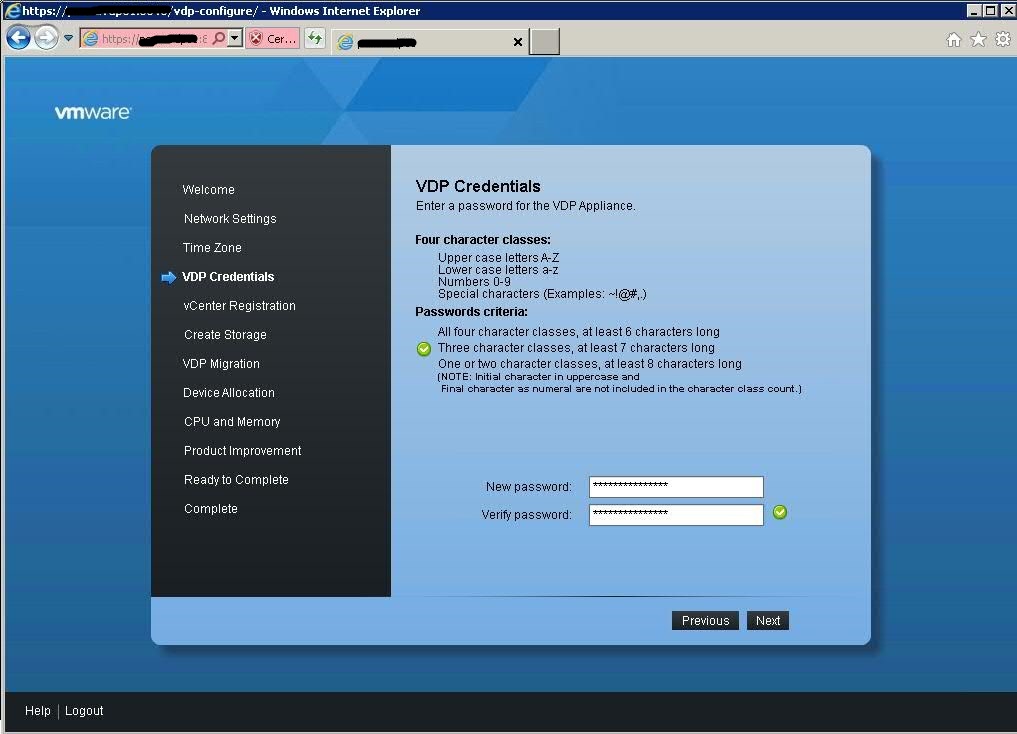
Task: Click 'Special characters (Examples' line
Action: click(x=542, y=294)
